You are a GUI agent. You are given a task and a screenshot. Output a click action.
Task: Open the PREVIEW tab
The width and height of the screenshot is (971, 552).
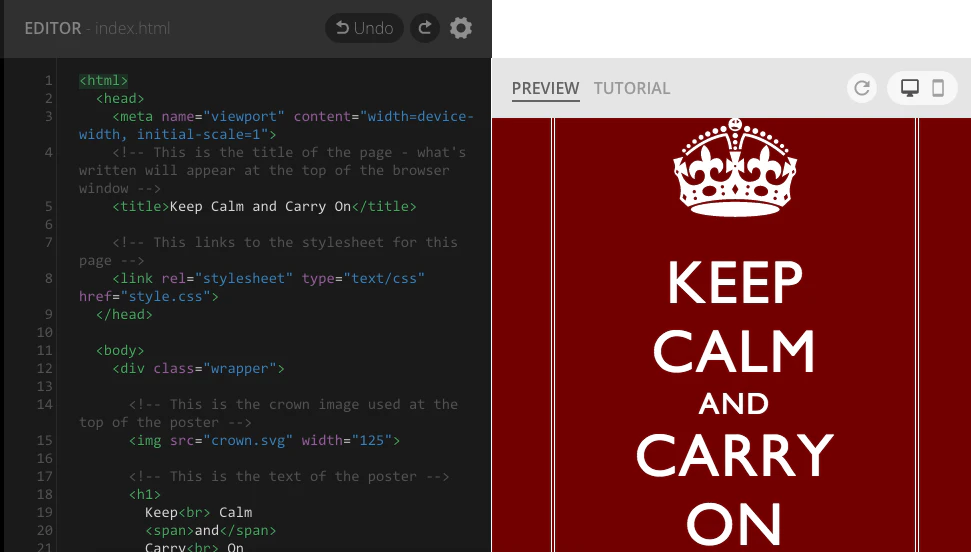[x=546, y=89]
